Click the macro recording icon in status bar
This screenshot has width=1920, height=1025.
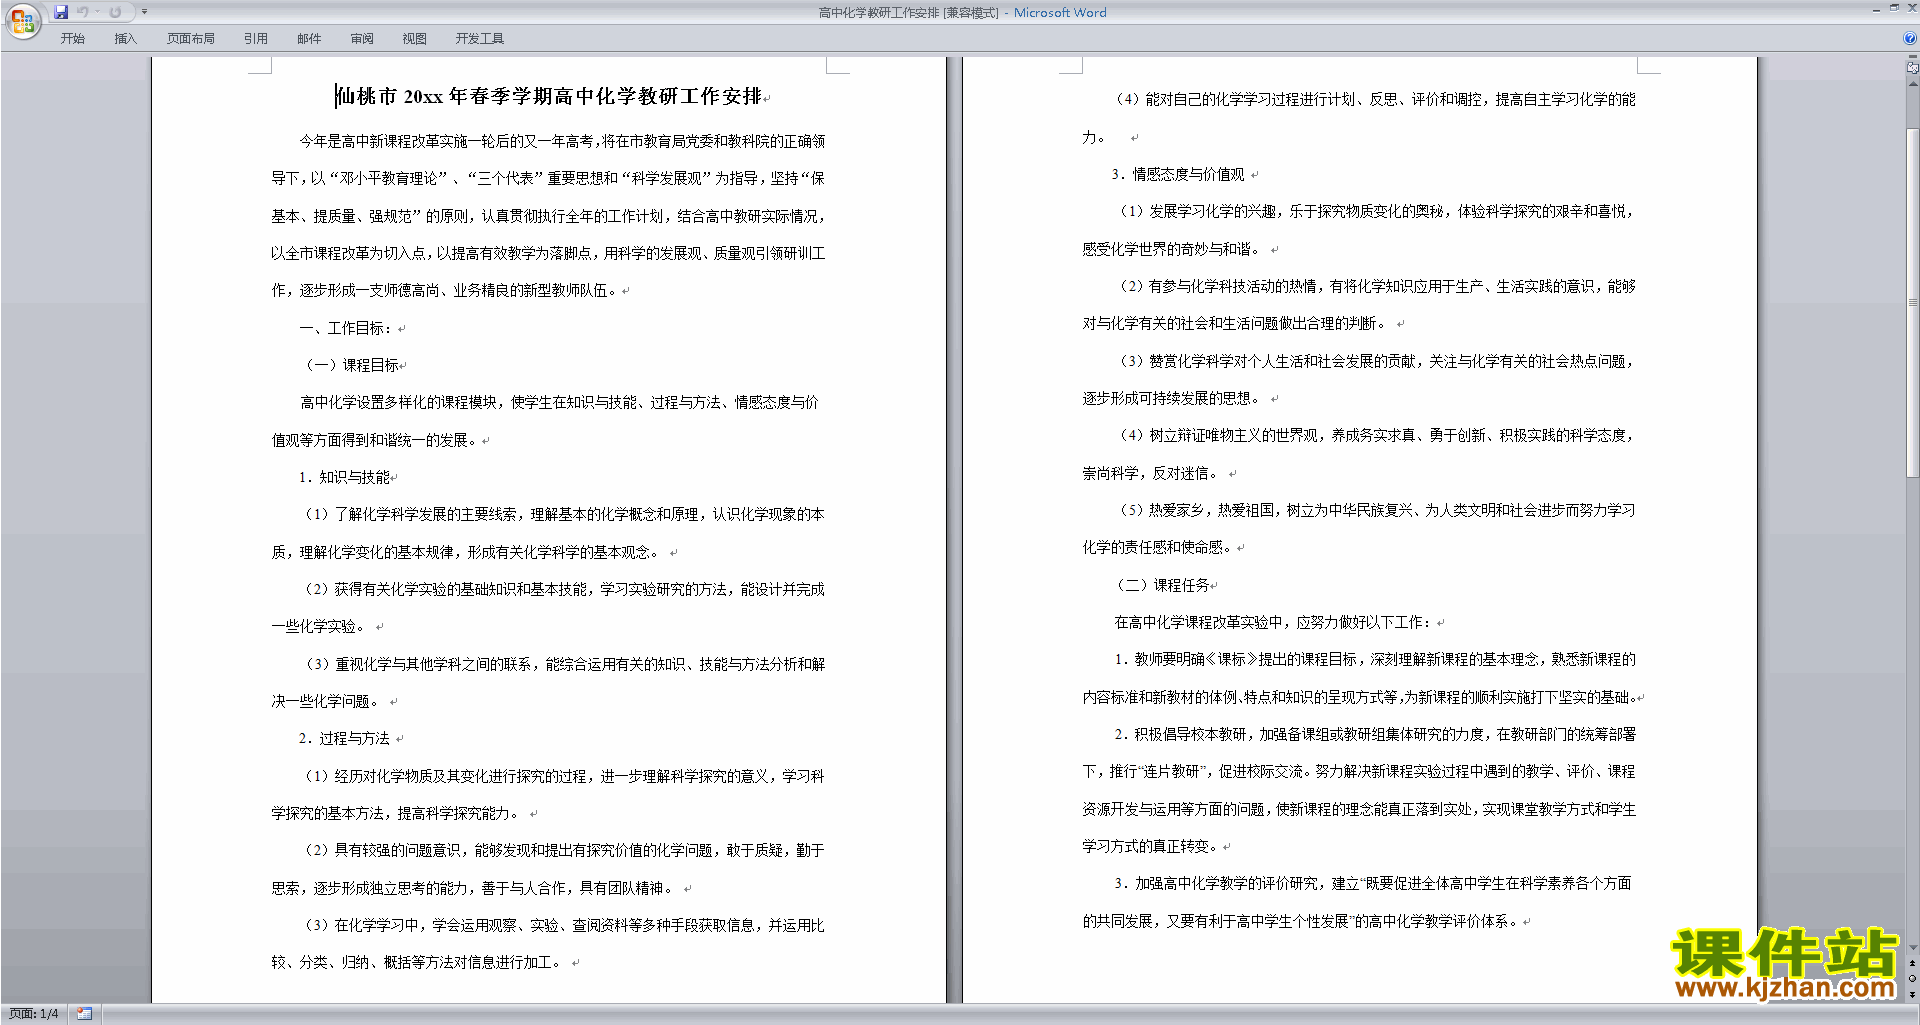tap(84, 1014)
